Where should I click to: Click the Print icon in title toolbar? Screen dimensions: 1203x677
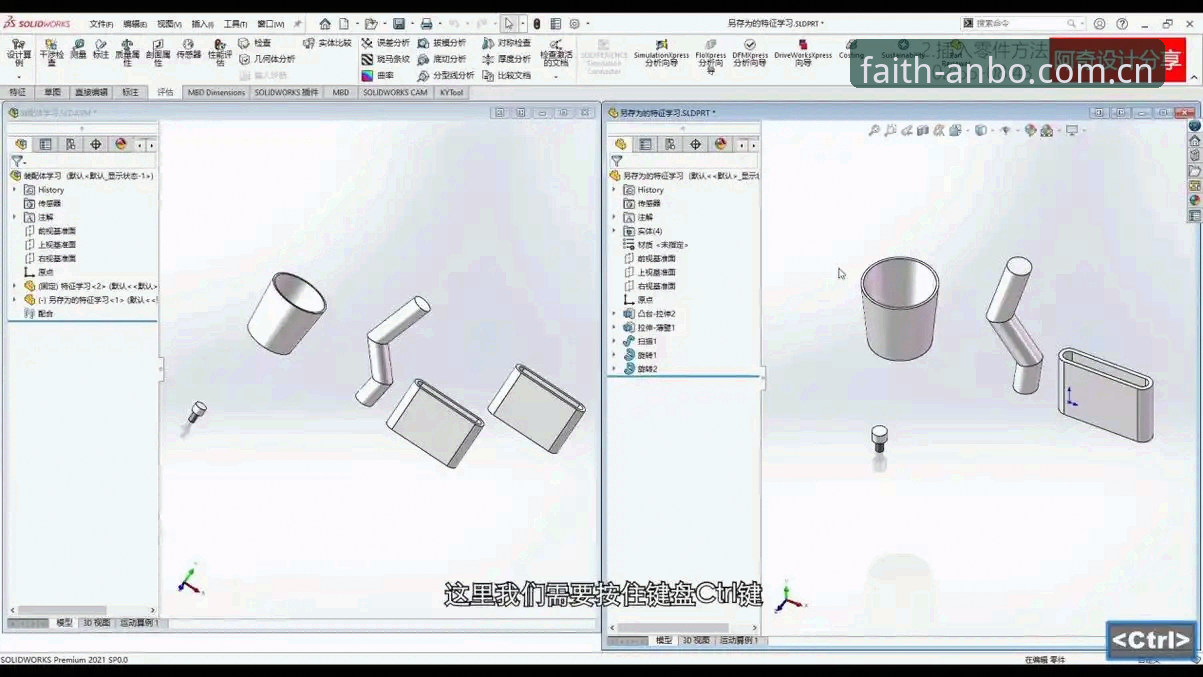coord(427,23)
